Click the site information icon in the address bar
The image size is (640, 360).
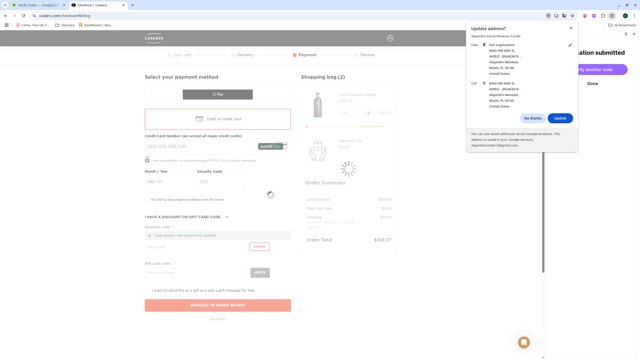[34, 16]
